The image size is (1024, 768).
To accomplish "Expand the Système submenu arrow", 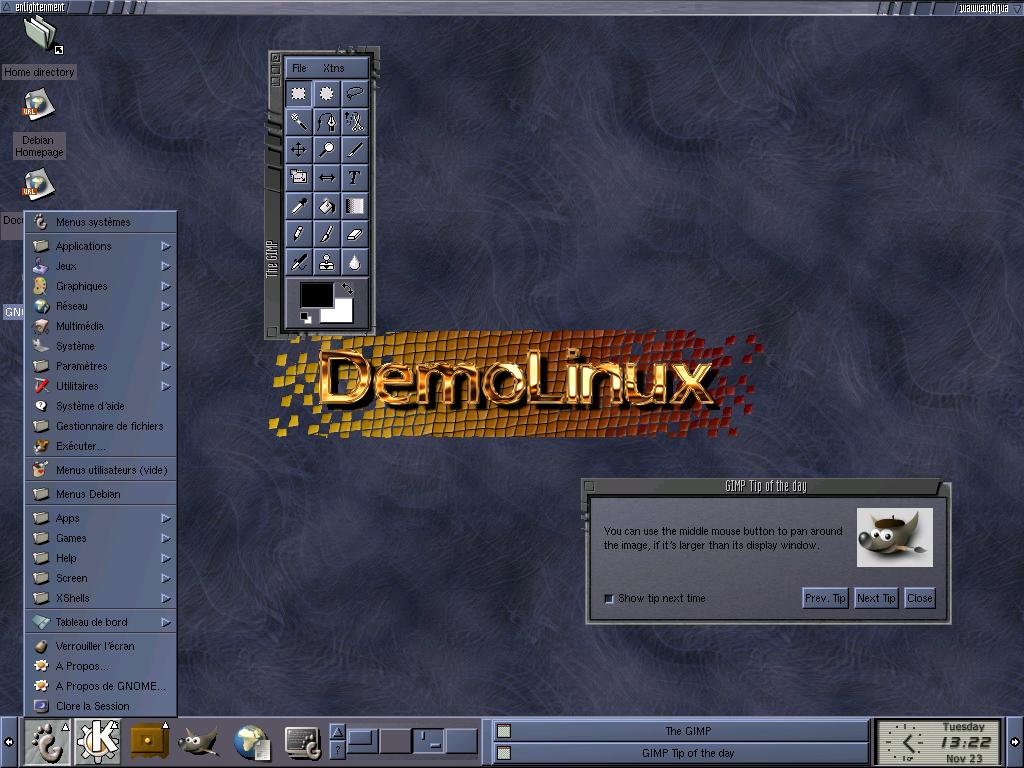I will (166, 346).
